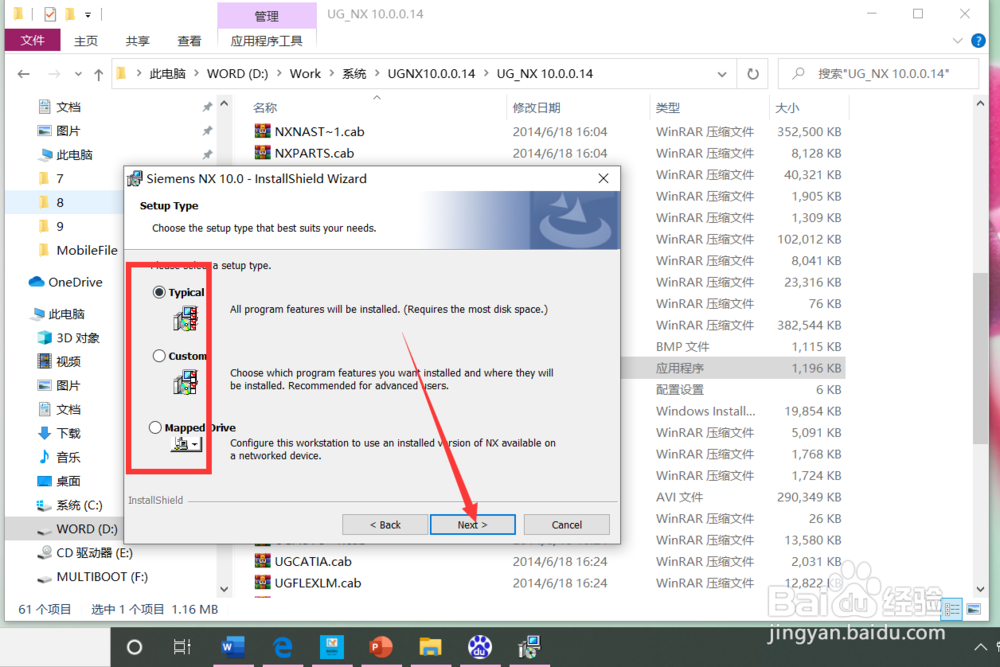
Task: Select the Typical setup radio button
Action: click(159, 292)
